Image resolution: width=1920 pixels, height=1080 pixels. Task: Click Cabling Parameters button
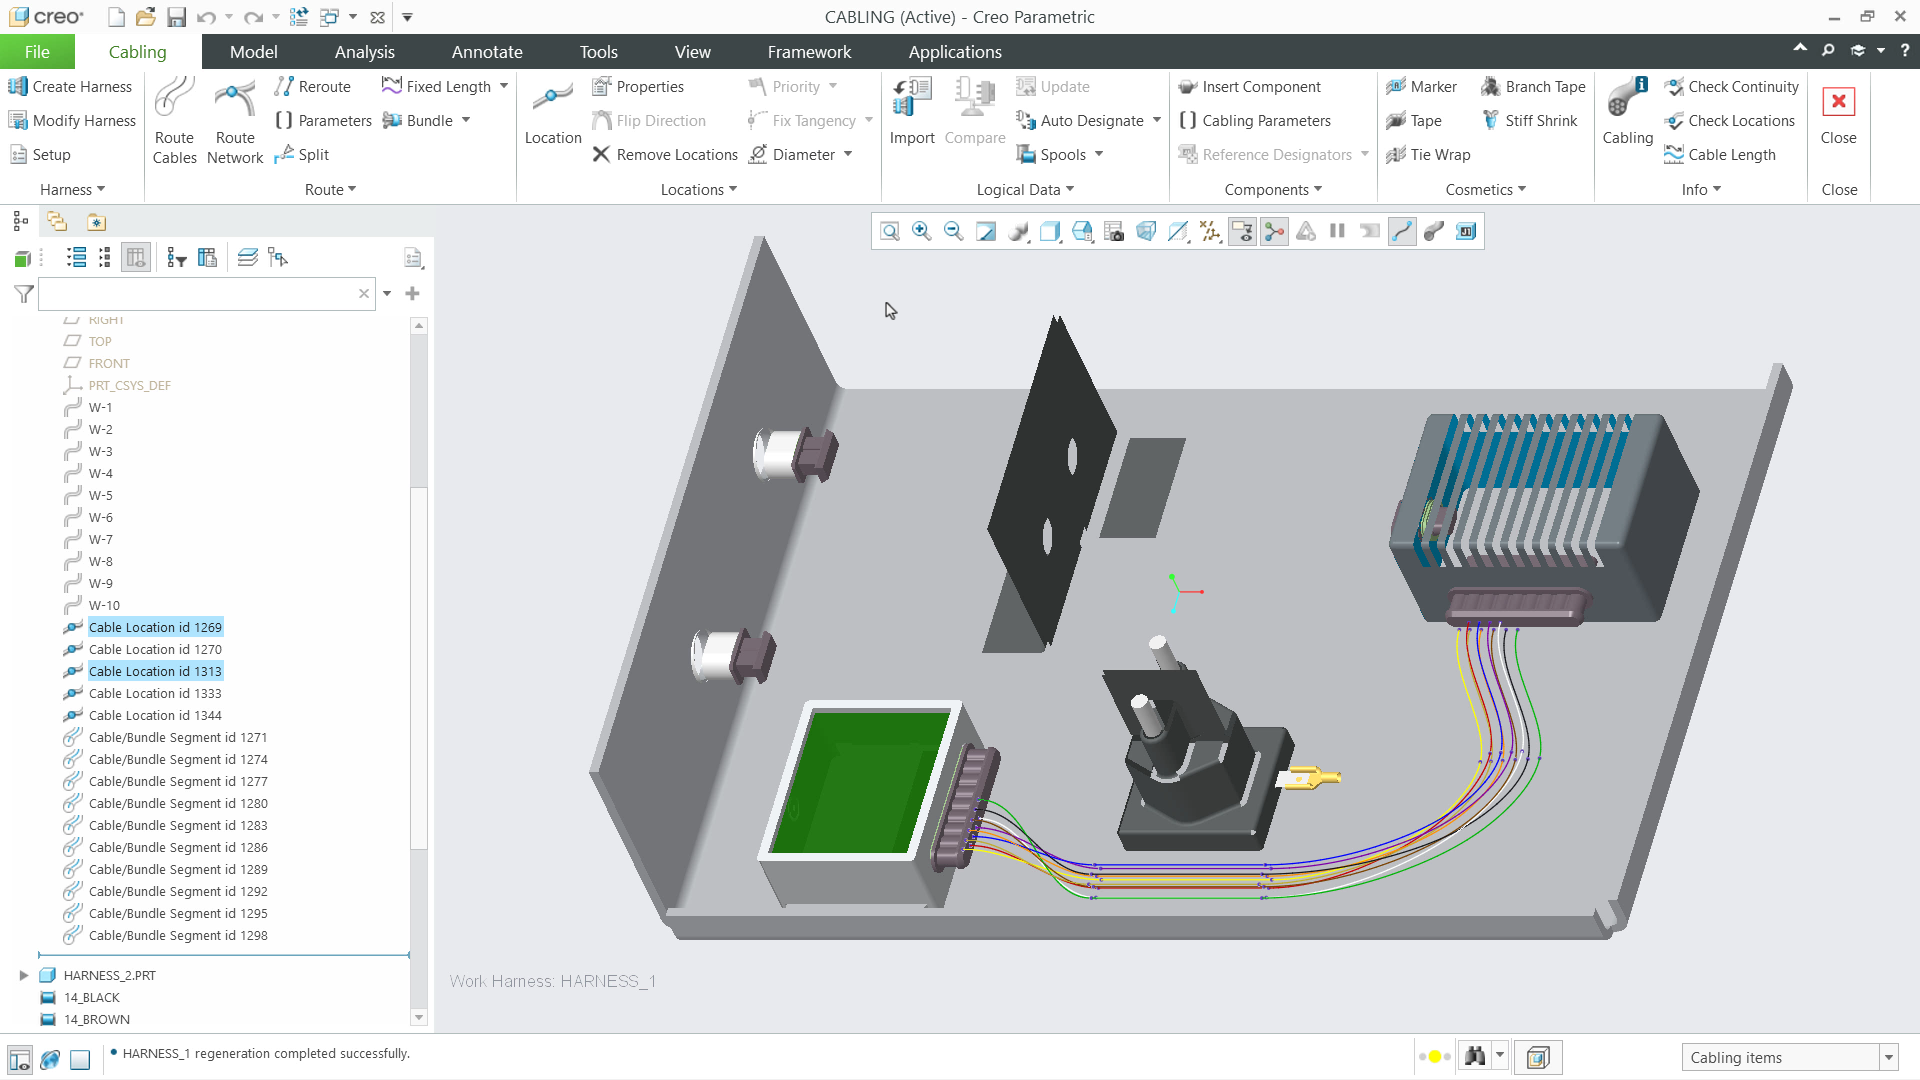point(1255,121)
